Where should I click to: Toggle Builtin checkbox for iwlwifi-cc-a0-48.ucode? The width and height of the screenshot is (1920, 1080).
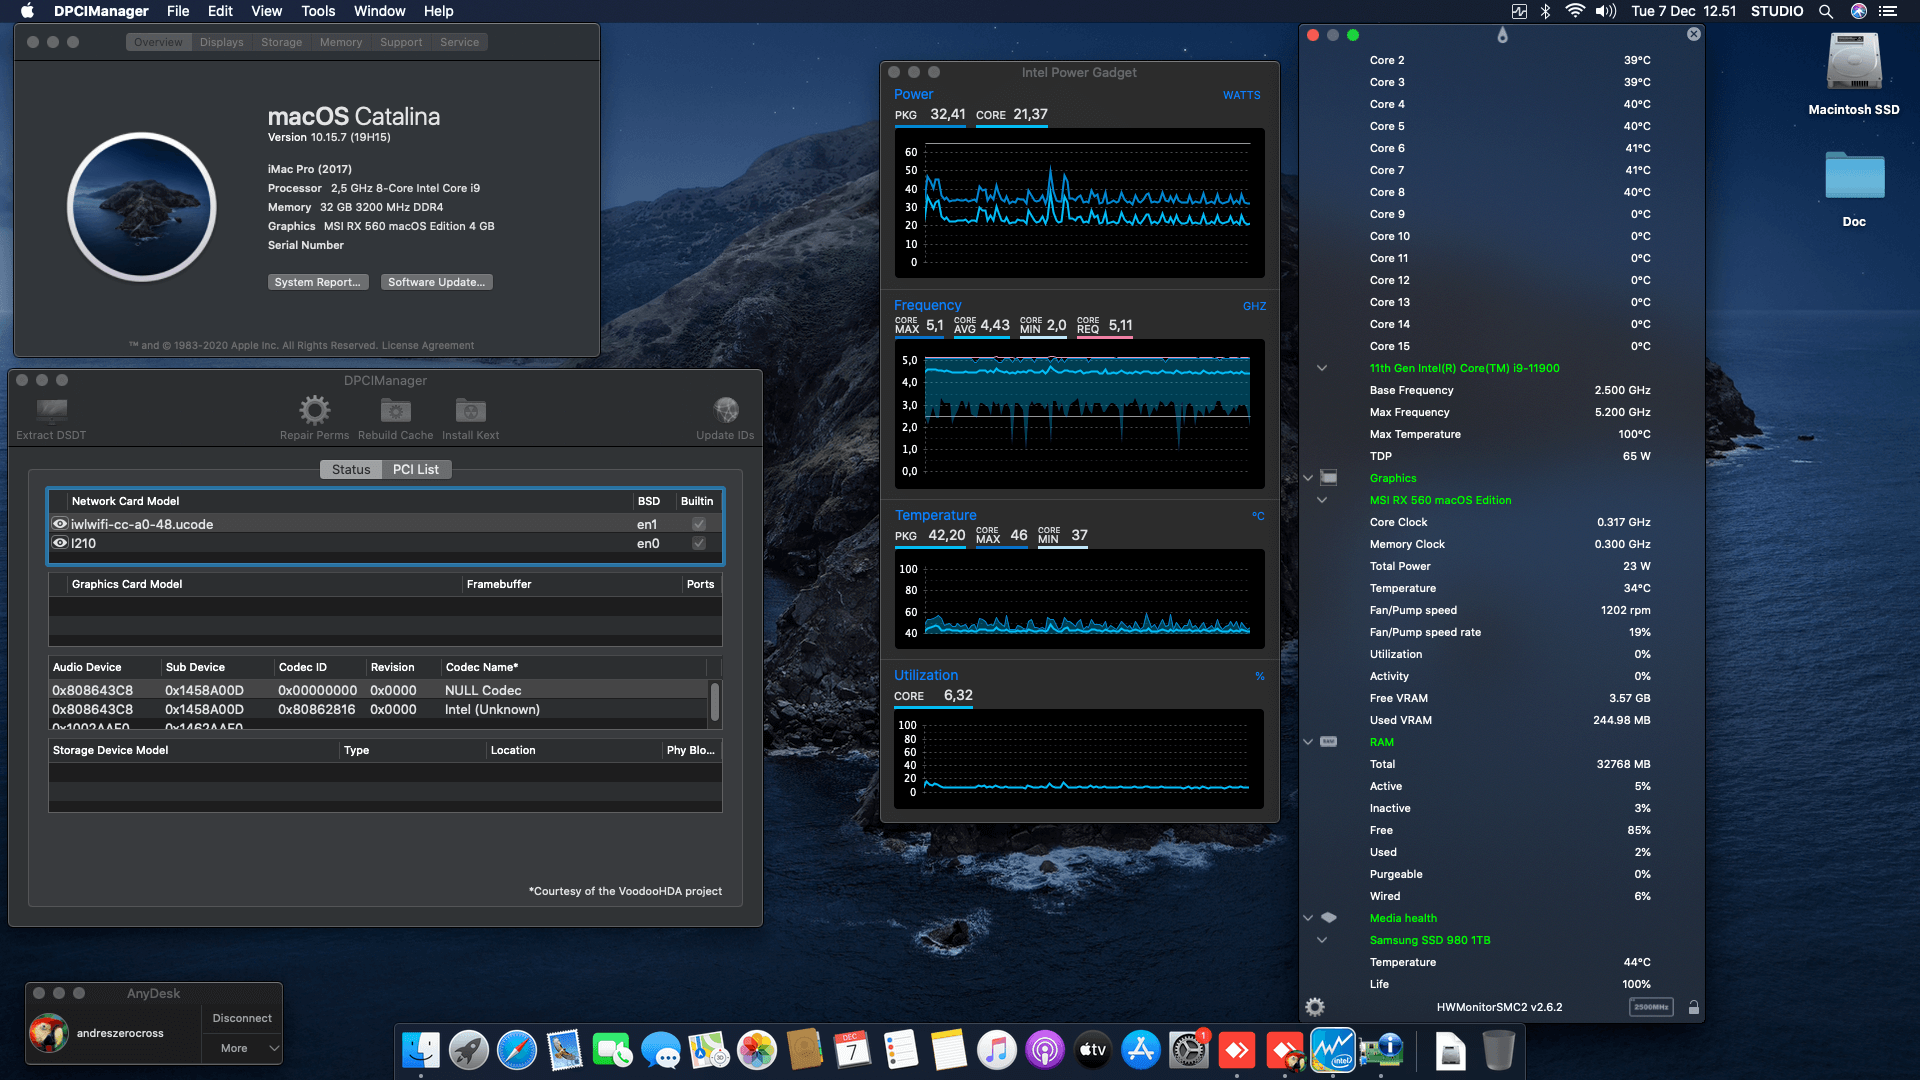coord(699,524)
